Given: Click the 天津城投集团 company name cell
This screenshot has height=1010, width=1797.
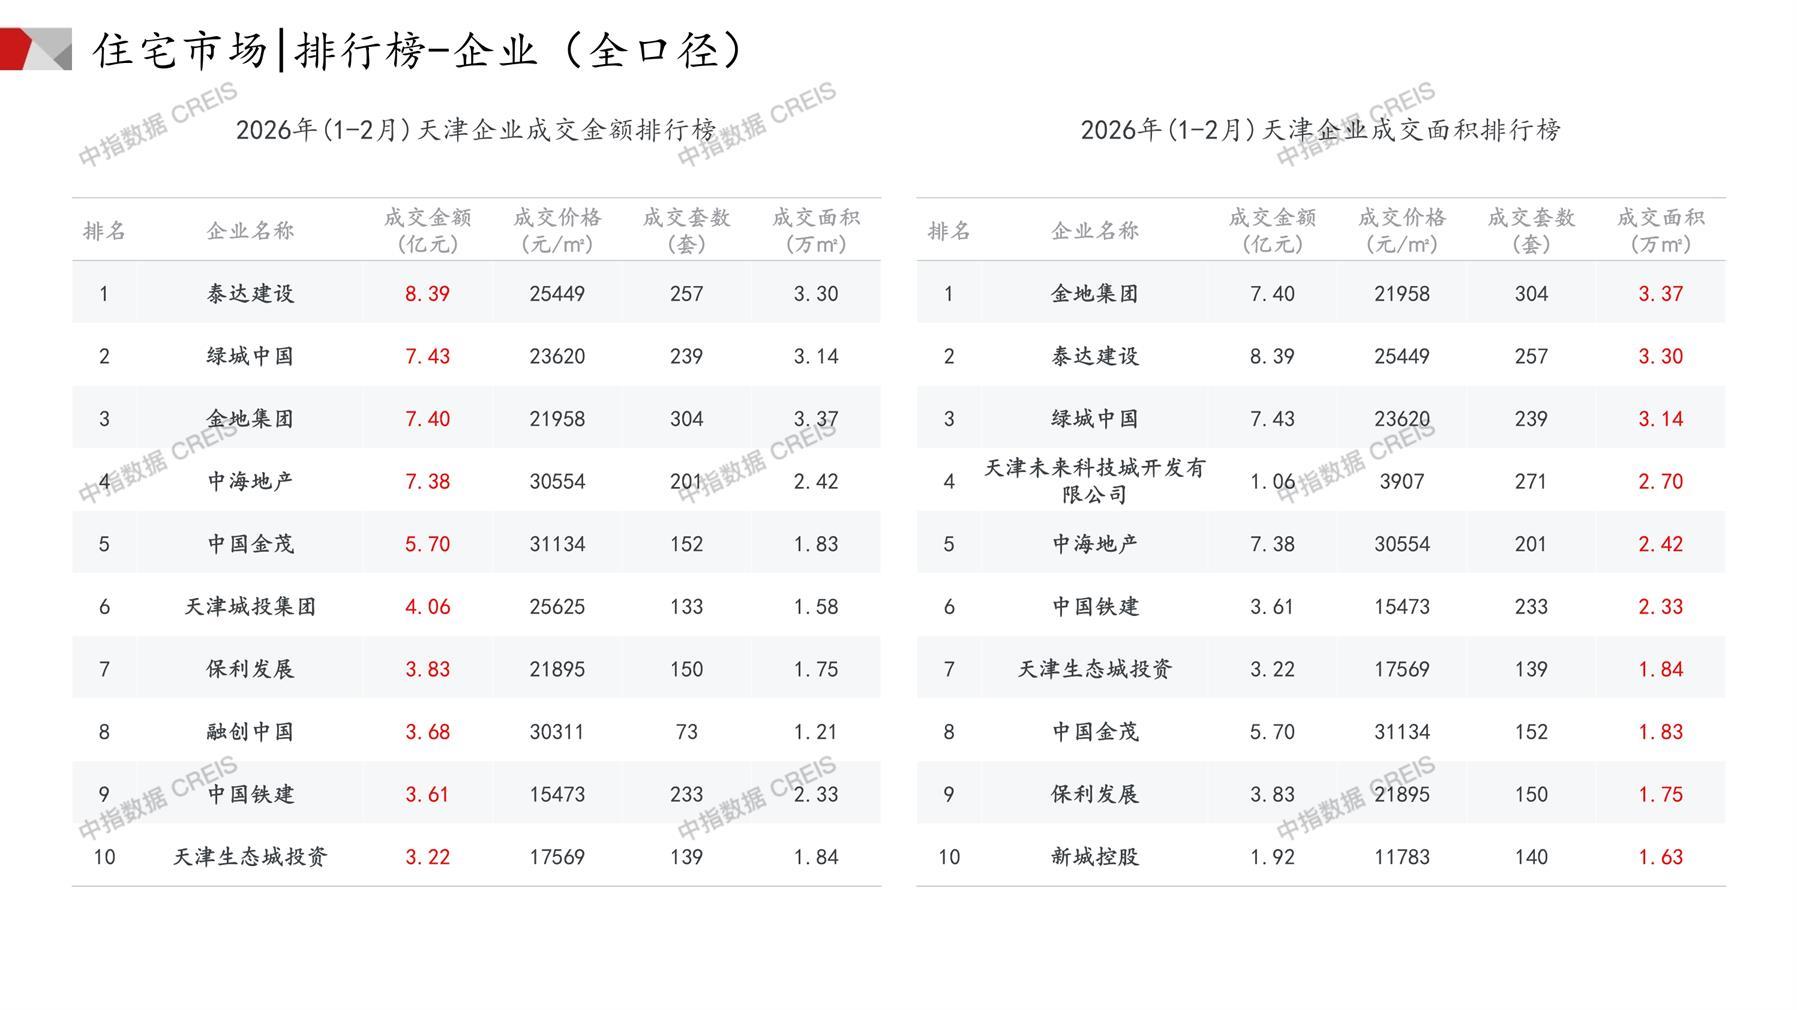Looking at the screenshot, I should coord(250,607).
